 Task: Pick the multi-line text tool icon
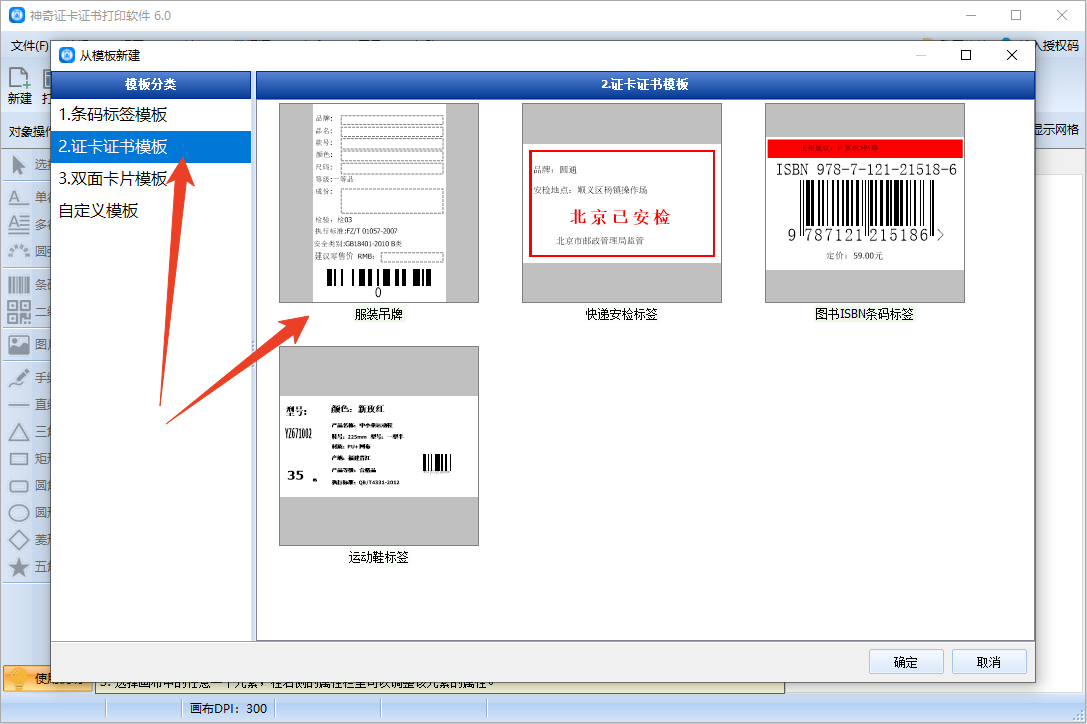tap(19, 224)
